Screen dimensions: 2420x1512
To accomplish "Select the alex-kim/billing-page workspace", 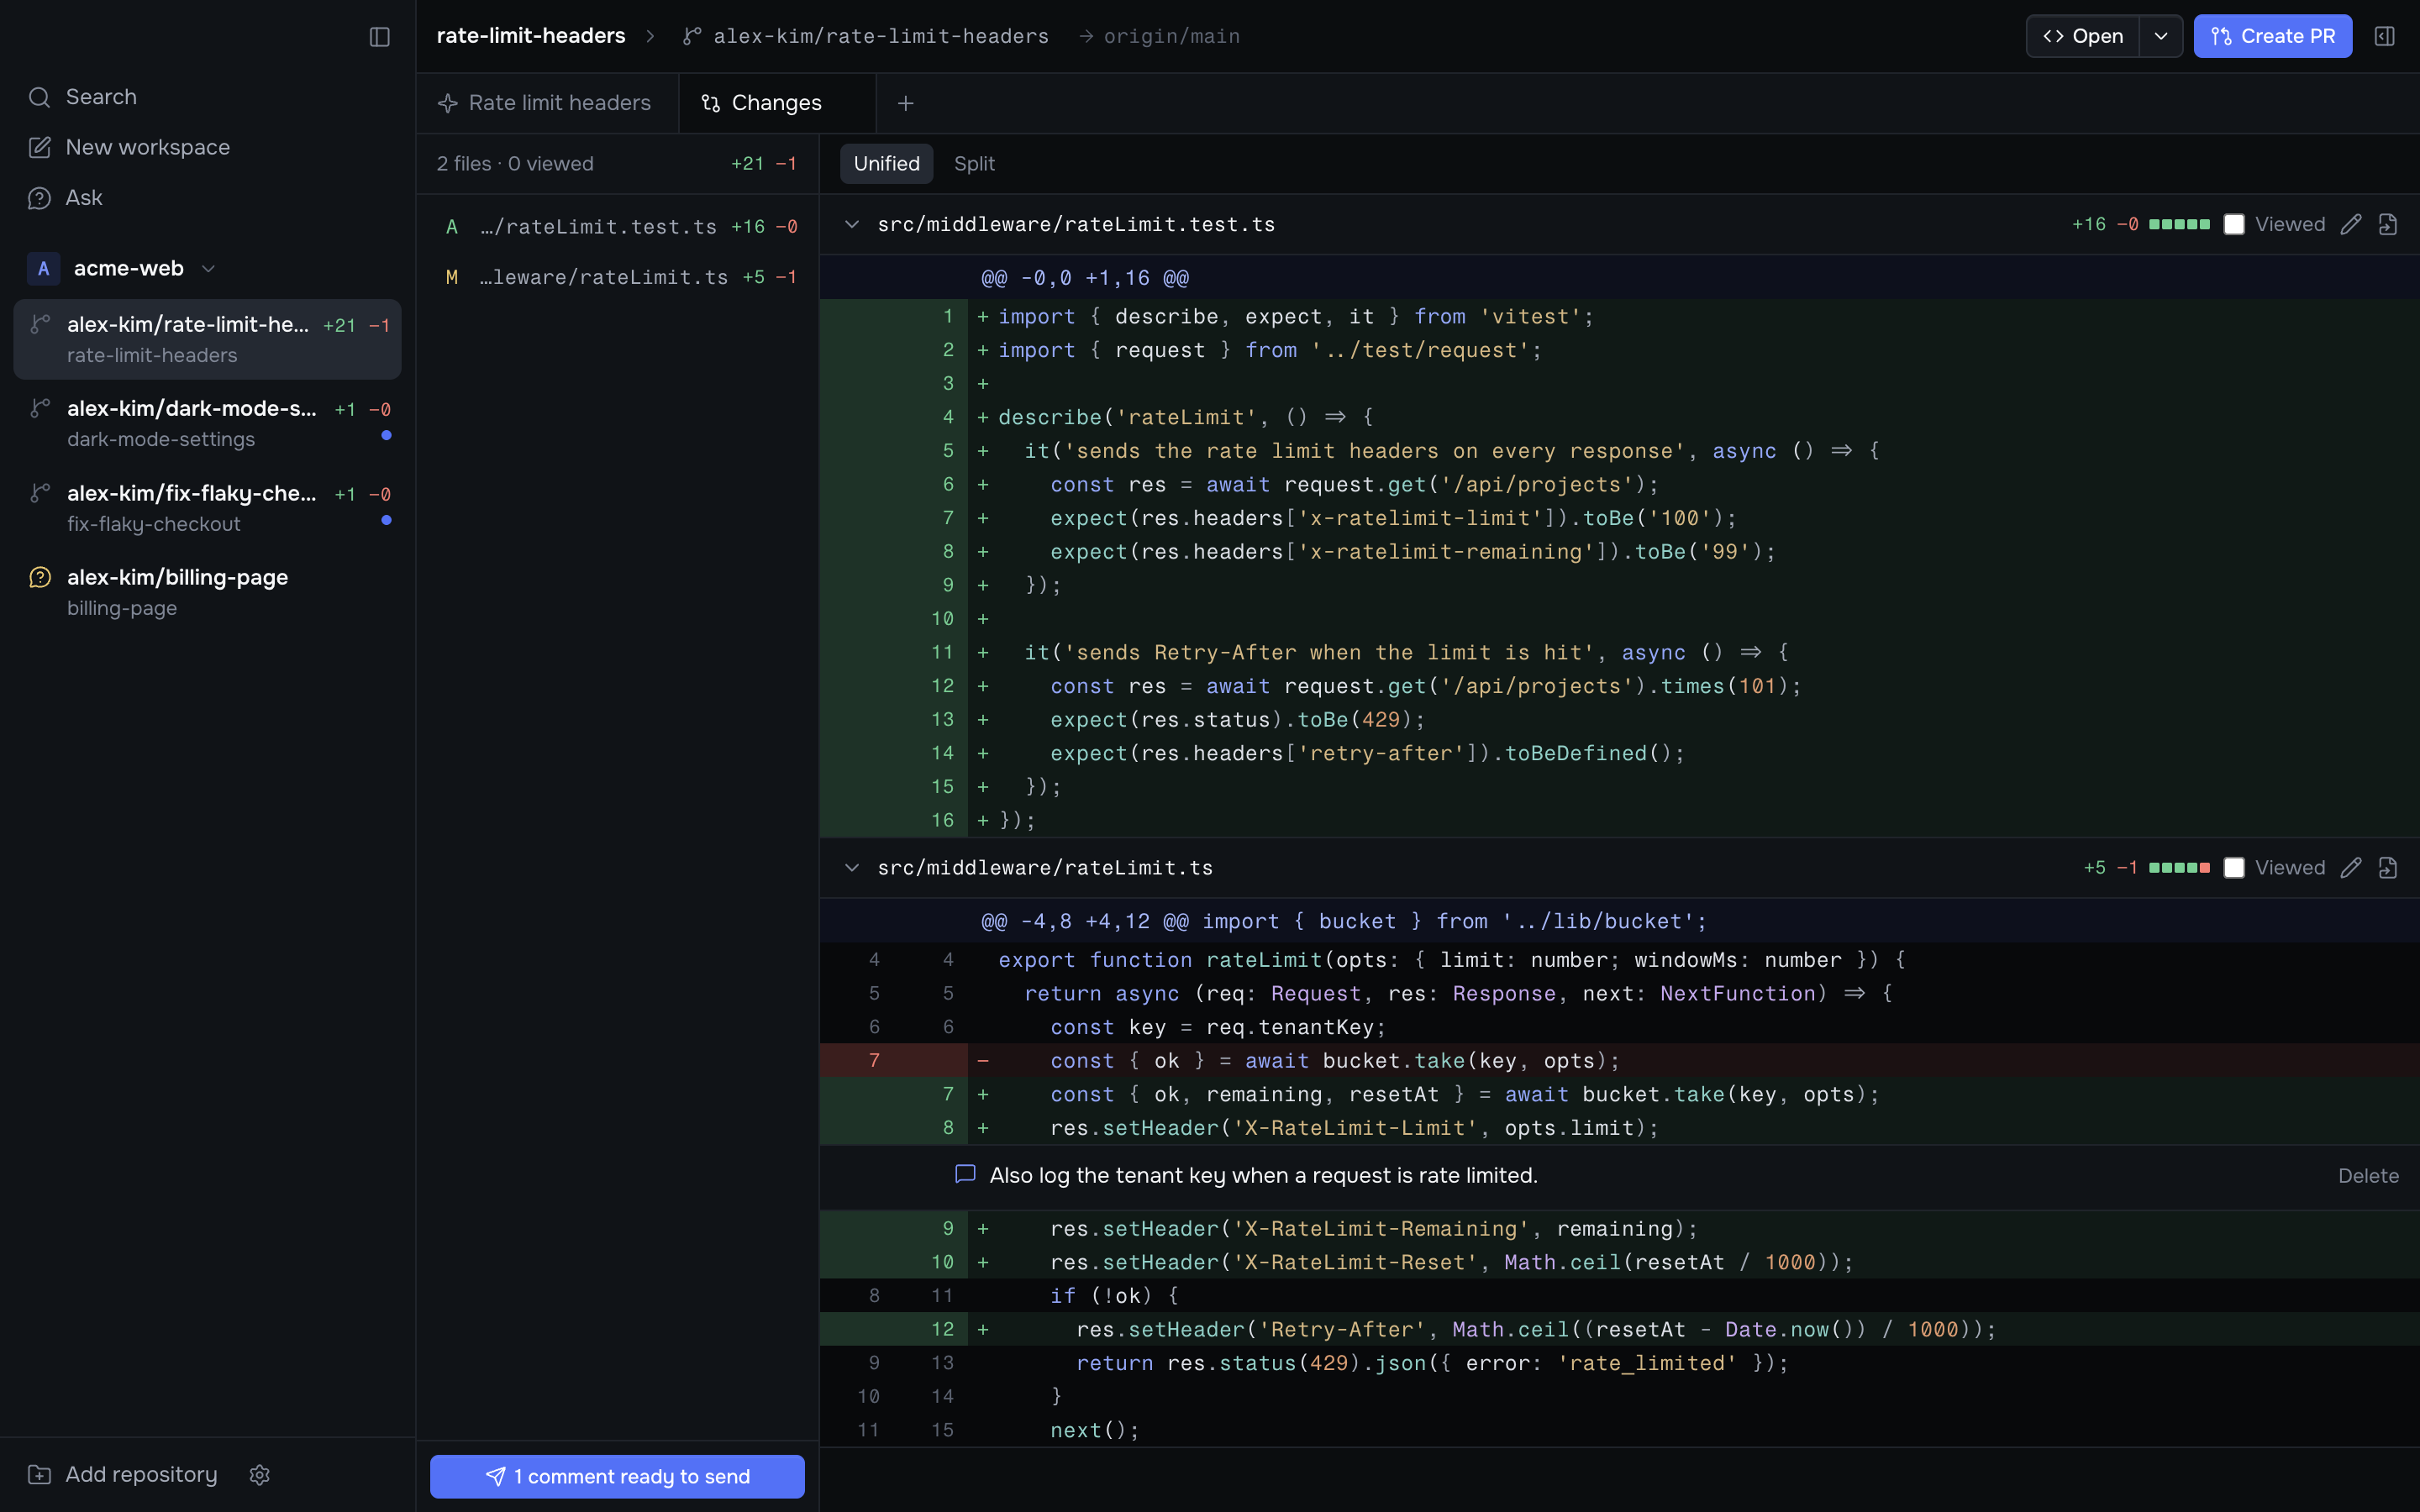I will click(x=207, y=592).
